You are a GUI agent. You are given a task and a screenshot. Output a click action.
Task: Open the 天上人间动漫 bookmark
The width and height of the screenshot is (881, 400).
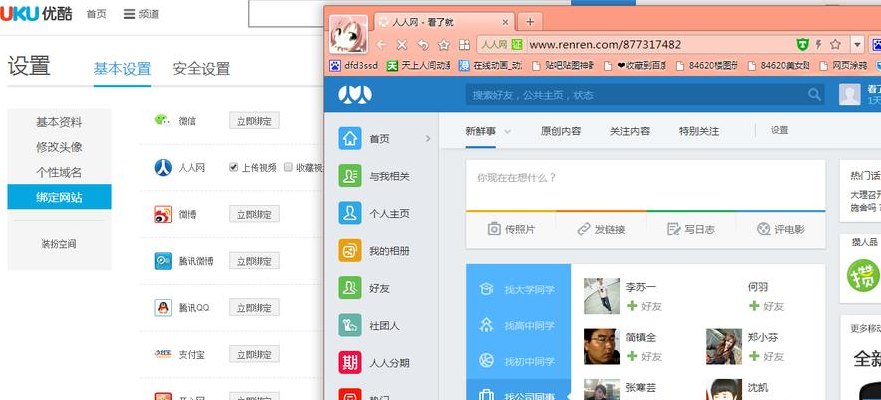coord(419,66)
